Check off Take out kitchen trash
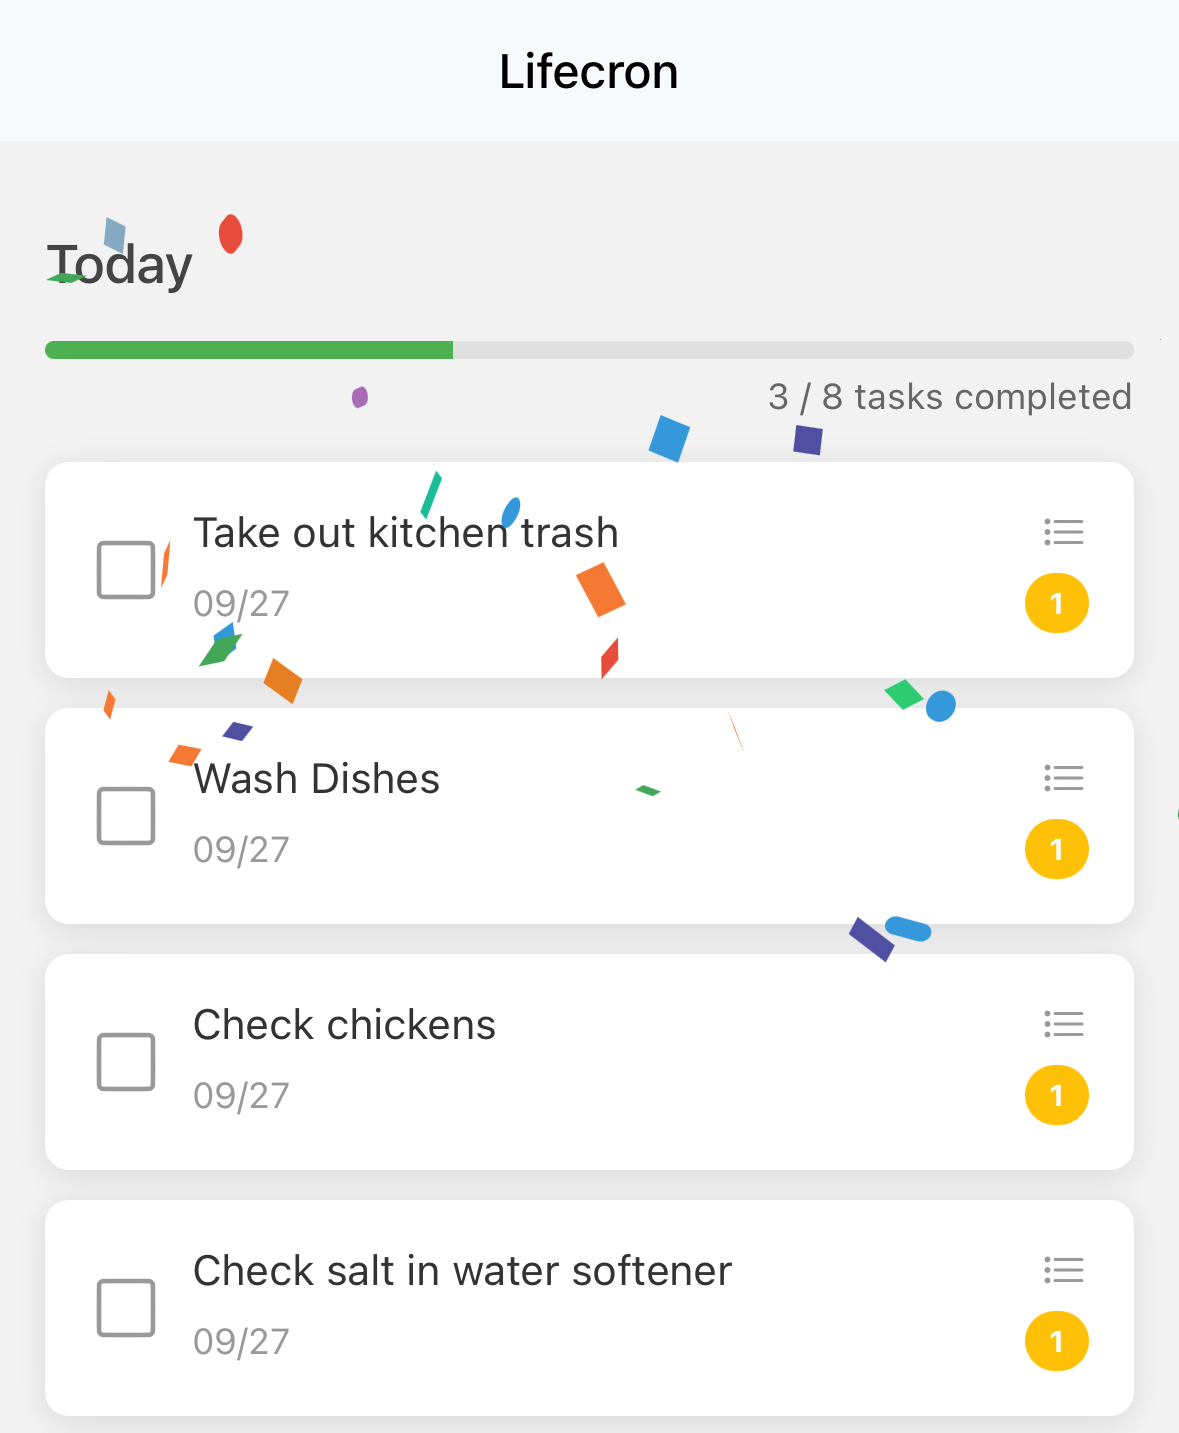 click(x=126, y=570)
